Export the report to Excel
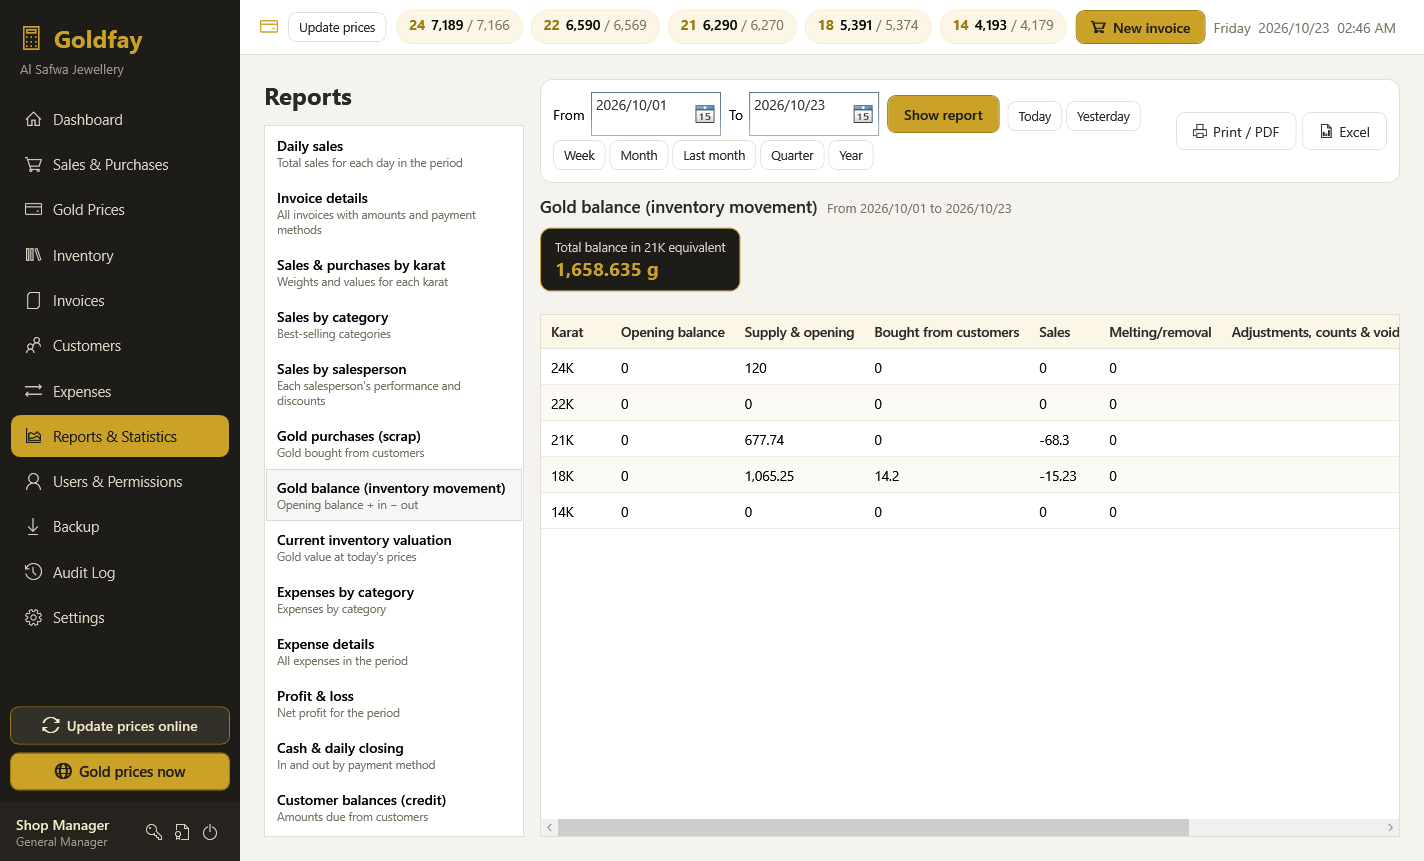The image size is (1424, 861). click(1344, 131)
